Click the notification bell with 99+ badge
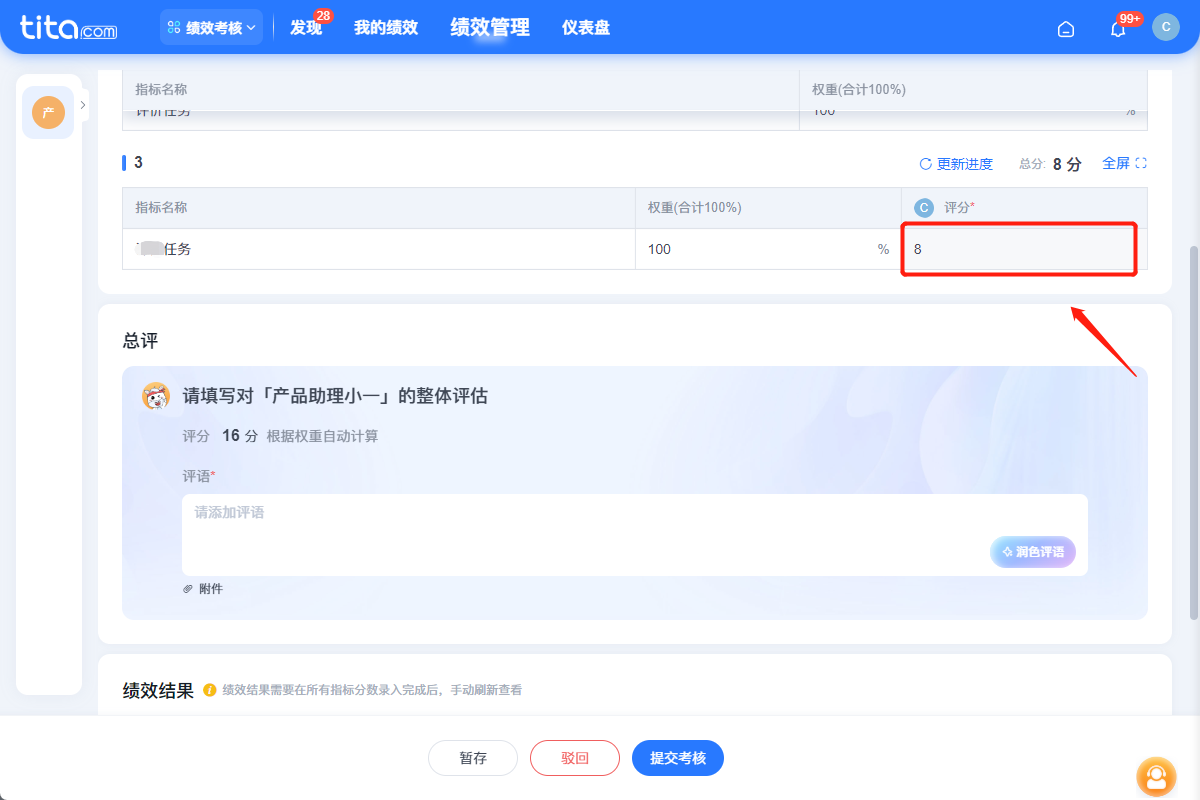The image size is (1200, 800). coord(1117,29)
